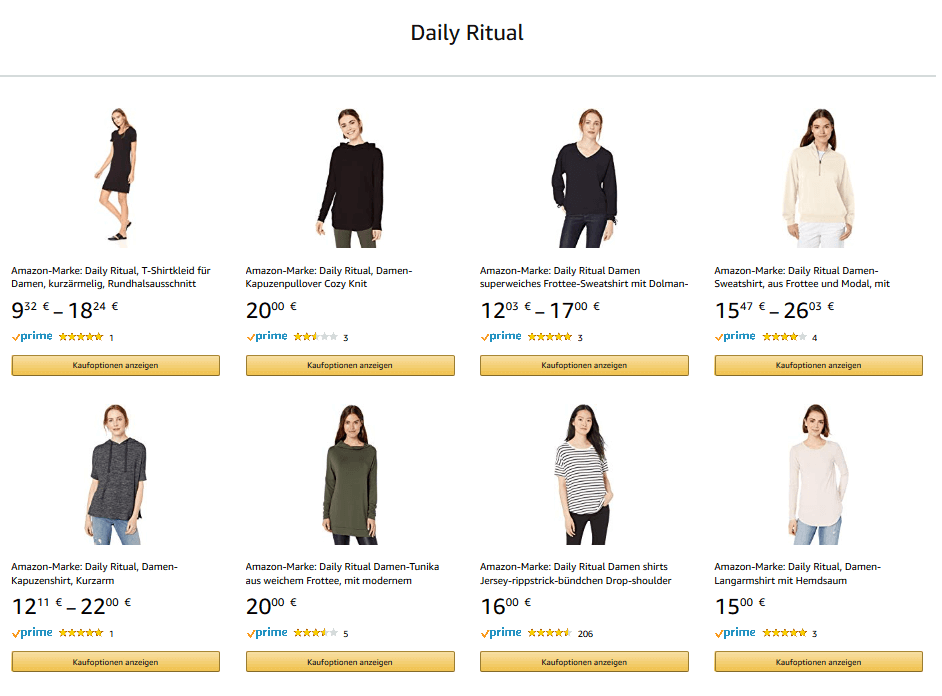This screenshot has height=696, width=942.
Task: Select the cream half-zip sweatshirt photo
Action: tap(818, 177)
